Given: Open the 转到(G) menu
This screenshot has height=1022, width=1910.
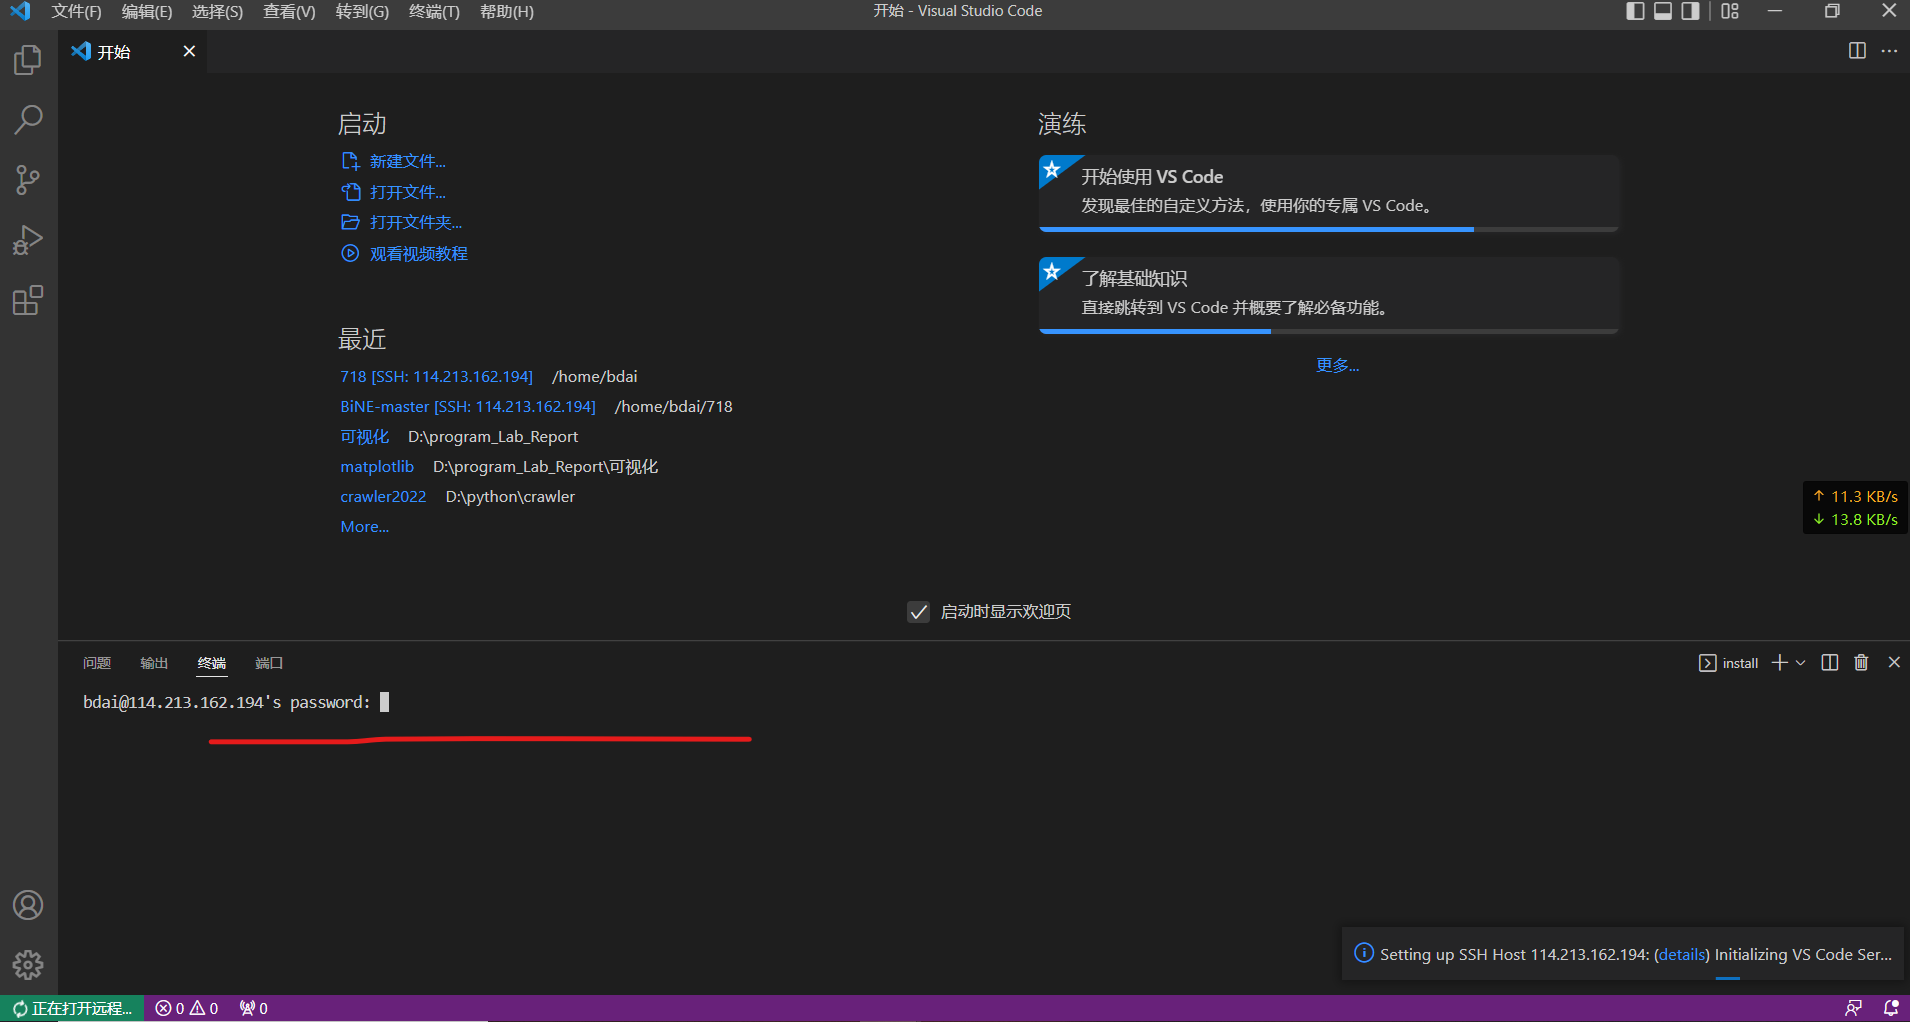Looking at the screenshot, I should (x=362, y=12).
